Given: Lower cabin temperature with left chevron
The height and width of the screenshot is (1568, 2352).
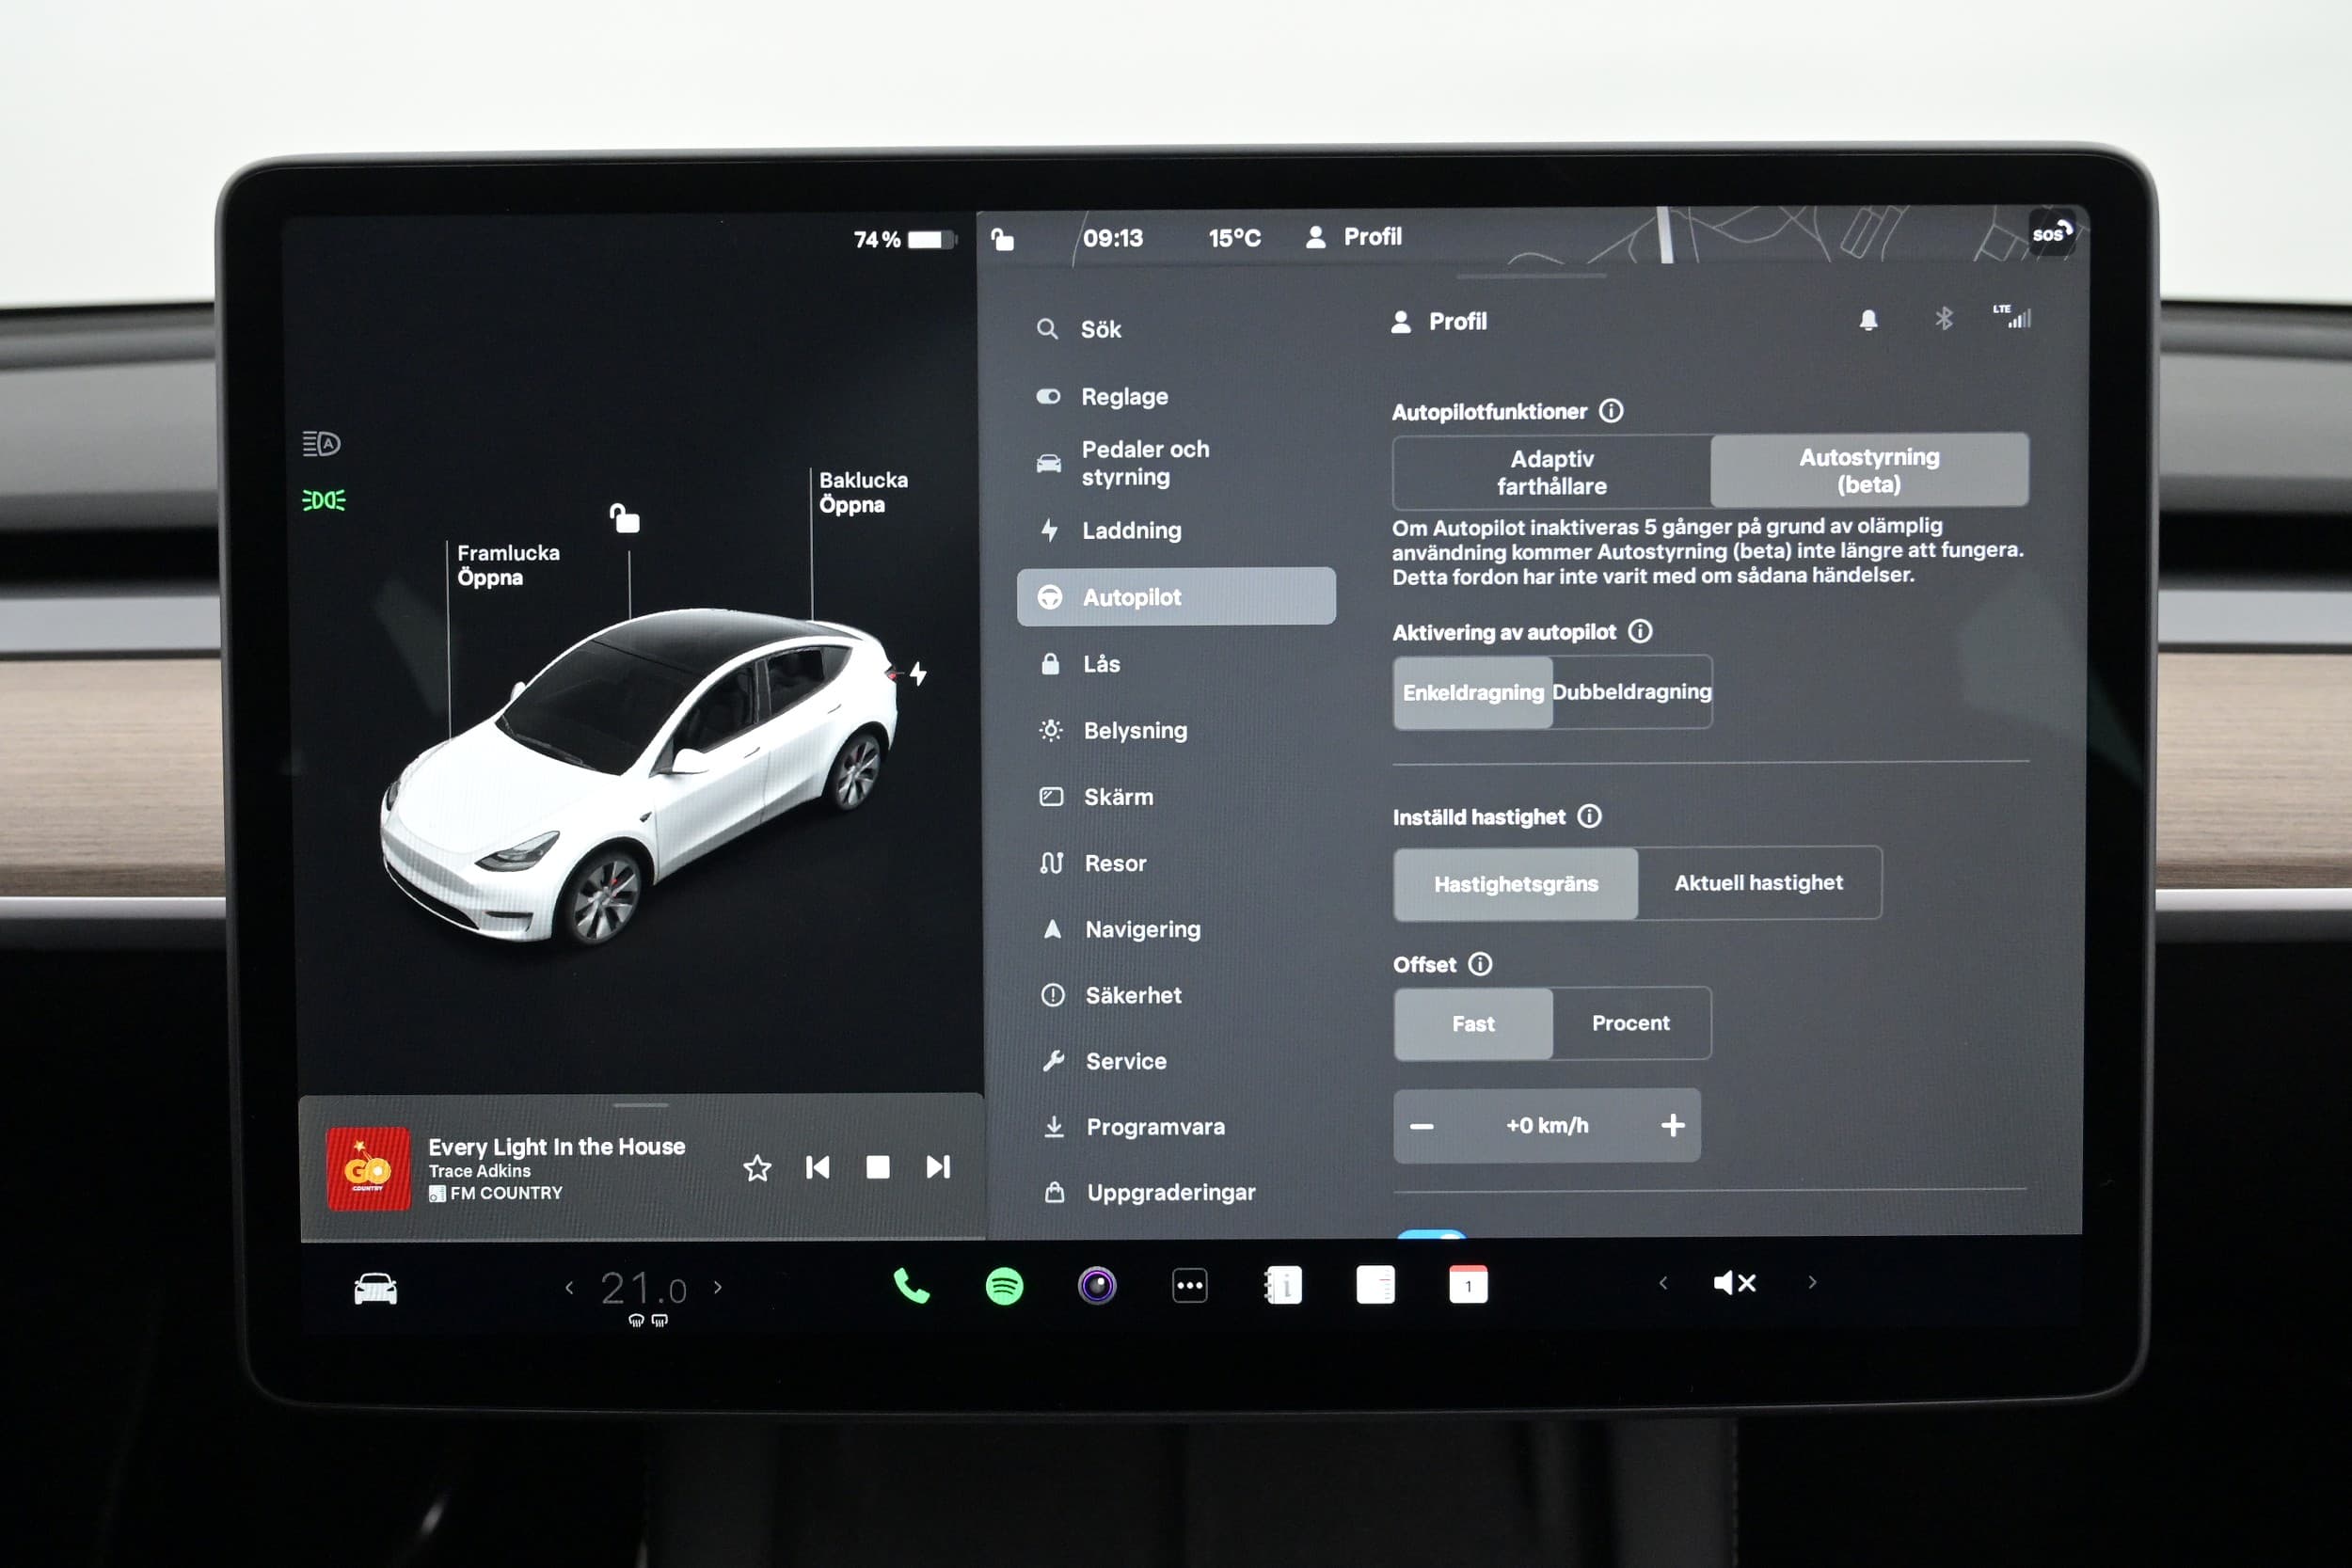Looking at the screenshot, I should click(569, 1288).
